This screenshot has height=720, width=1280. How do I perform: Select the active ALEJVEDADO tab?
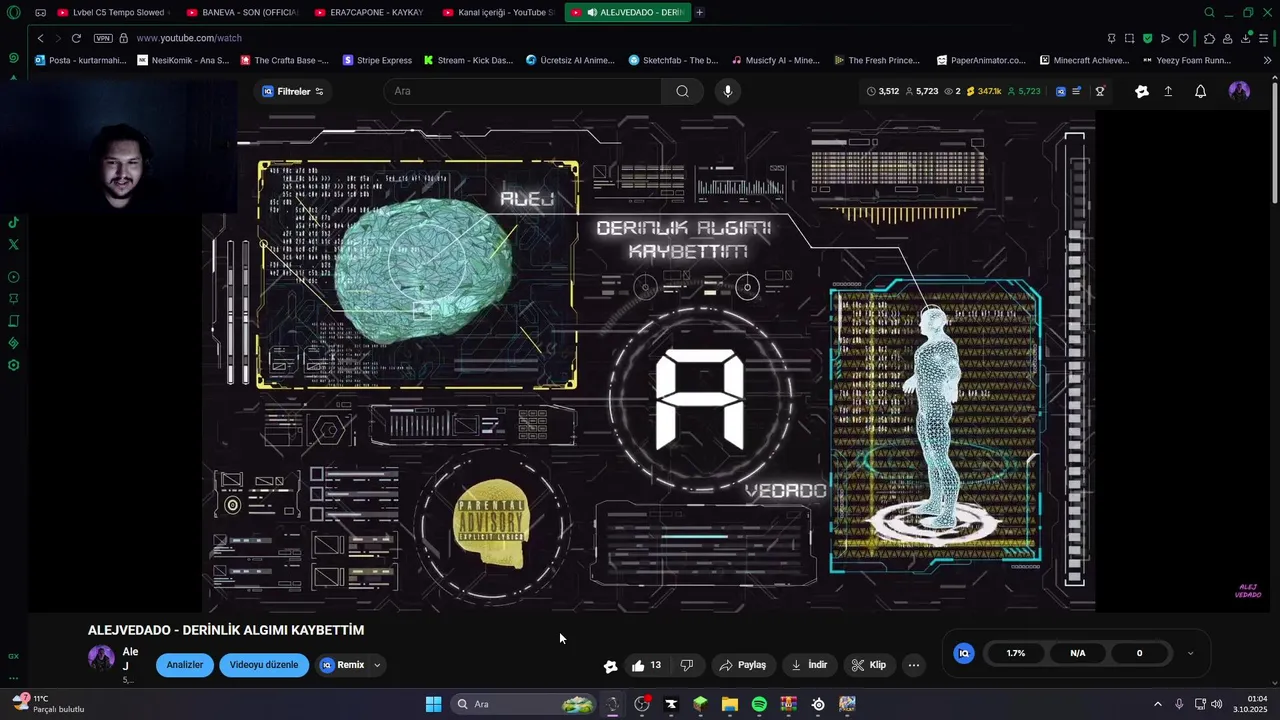click(627, 12)
